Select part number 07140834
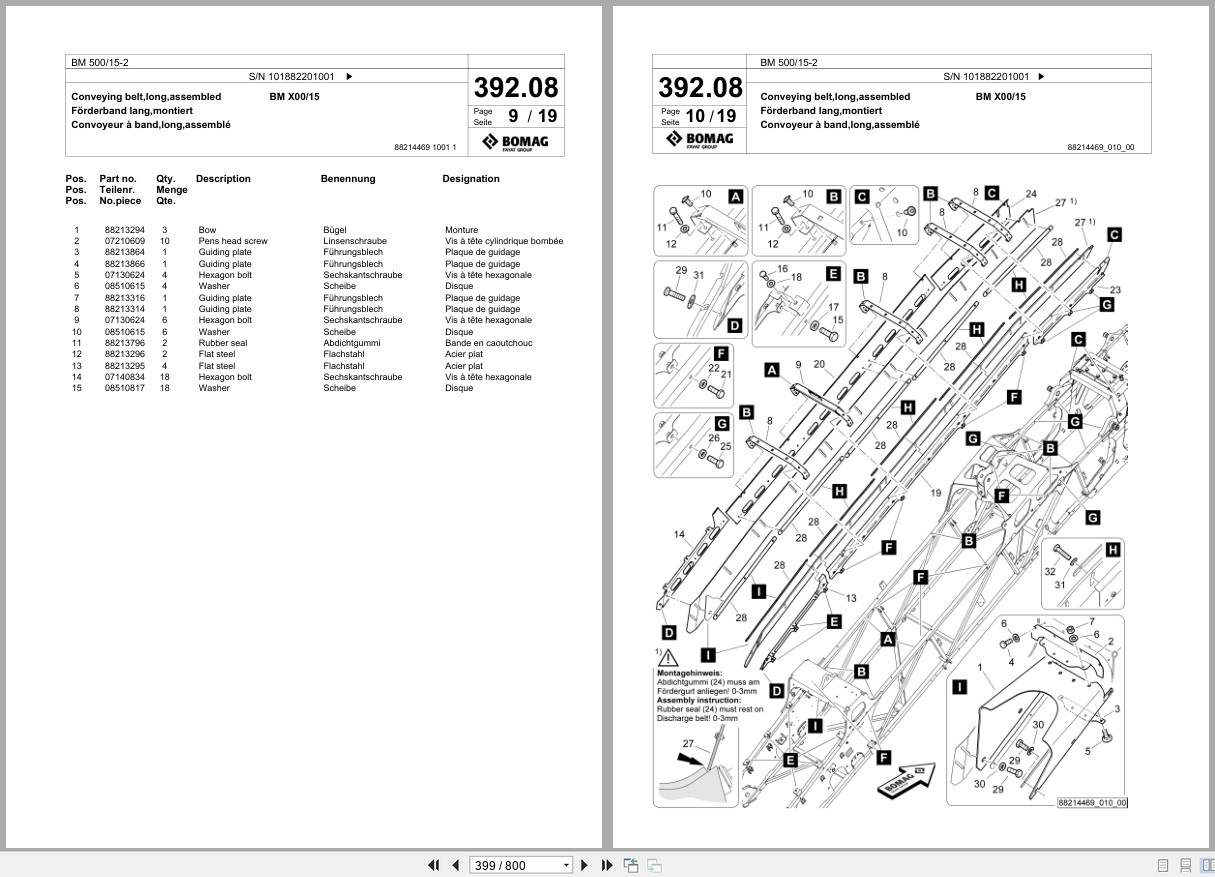This screenshot has width=1215, height=877. point(123,377)
